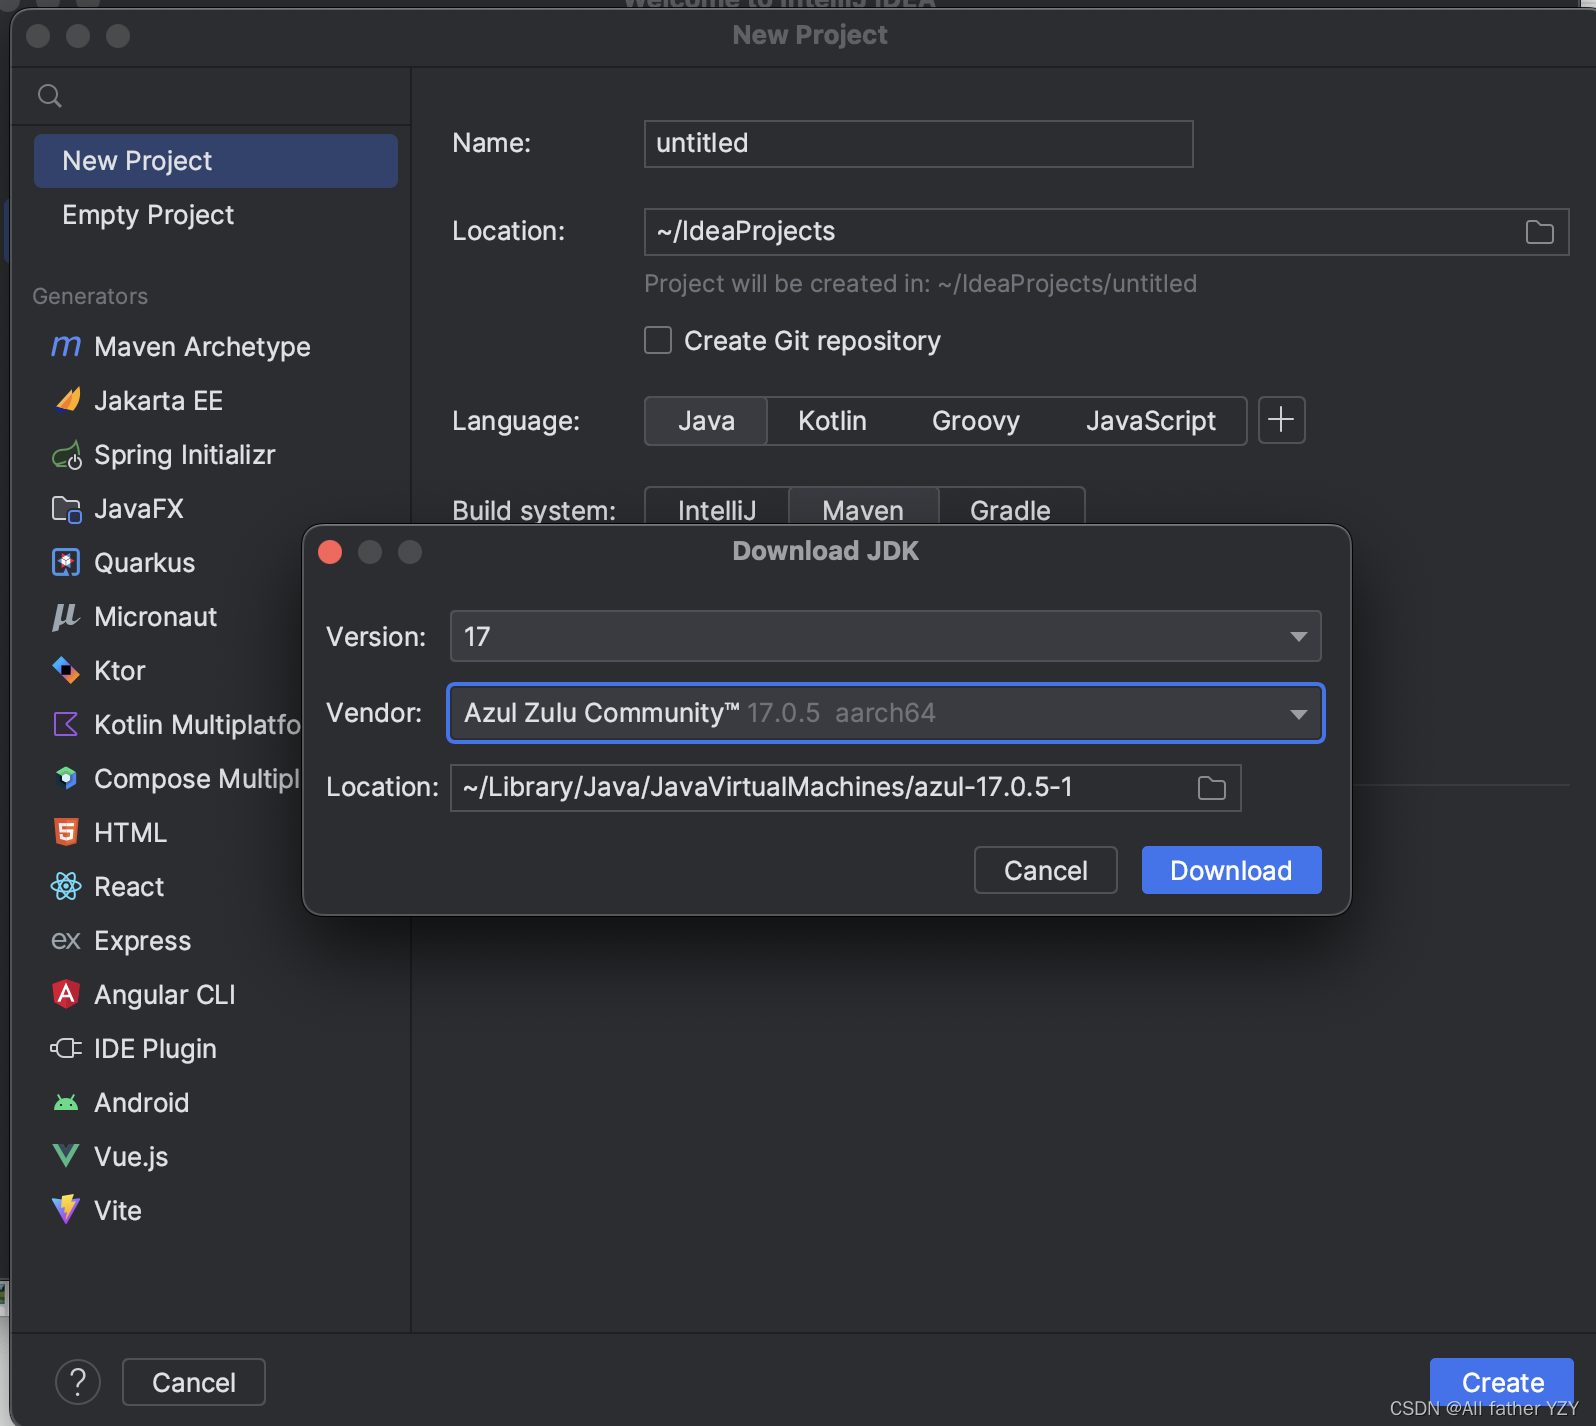Click the JDK Location path field
Viewport: 1596px width, 1426px height.
click(x=846, y=788)
